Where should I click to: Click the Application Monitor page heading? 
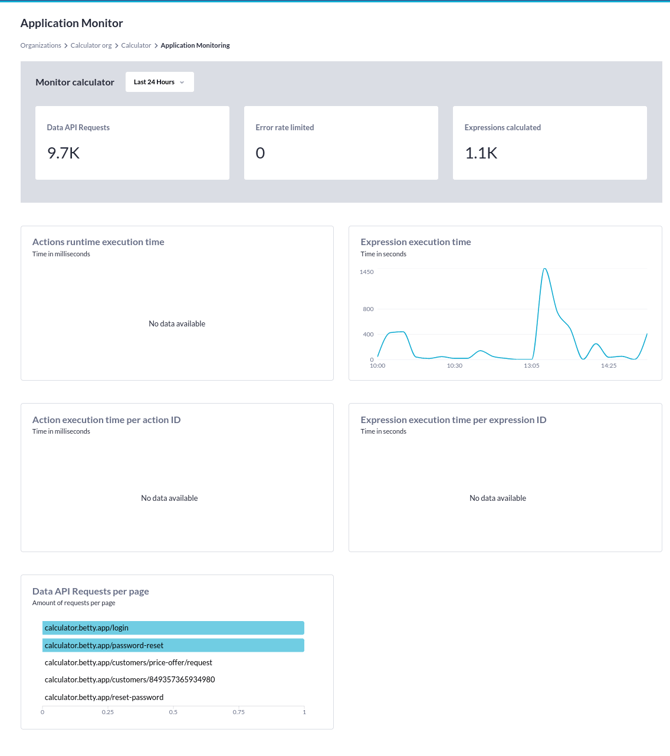tap(72, 23)
